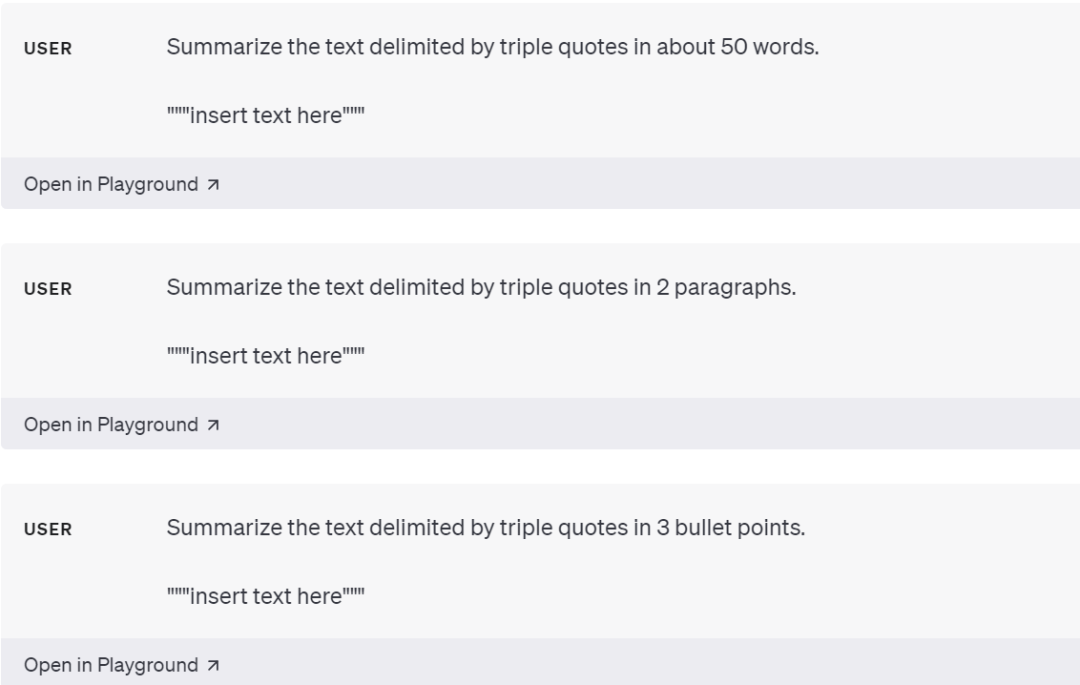Screen dimensions: 1080x685
Task: Click the words '50 words' in the first prompt
Action: [x=769, y=47]
